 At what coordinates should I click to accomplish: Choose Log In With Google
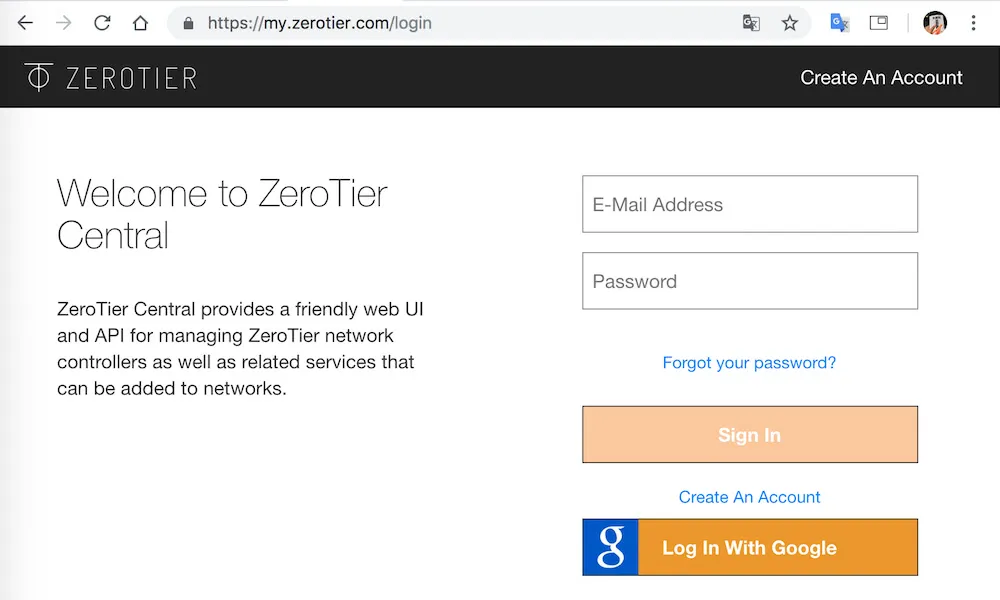pos(749,547)
